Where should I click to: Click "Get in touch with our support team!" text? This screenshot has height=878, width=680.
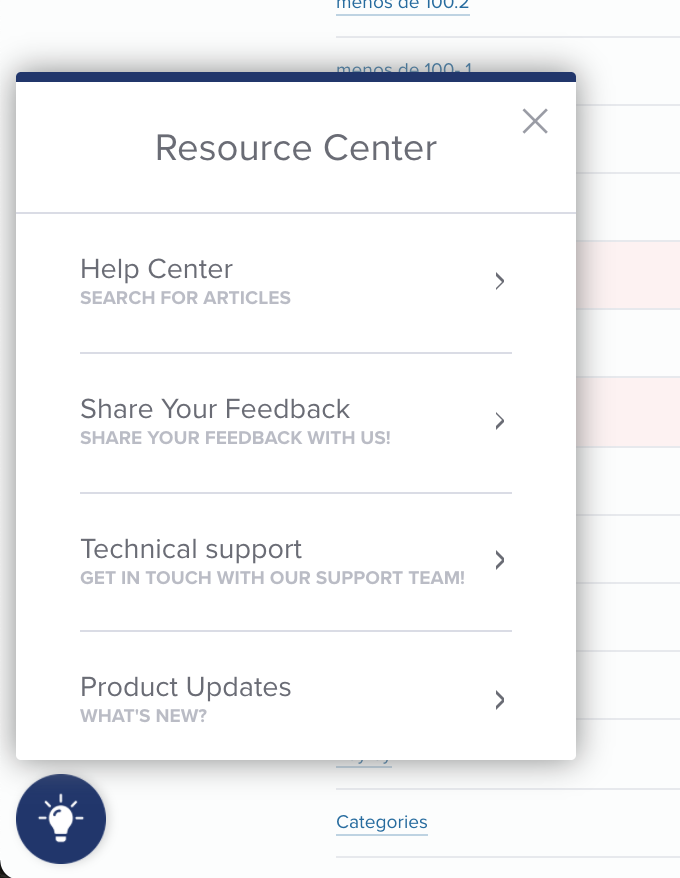(272, 578)
